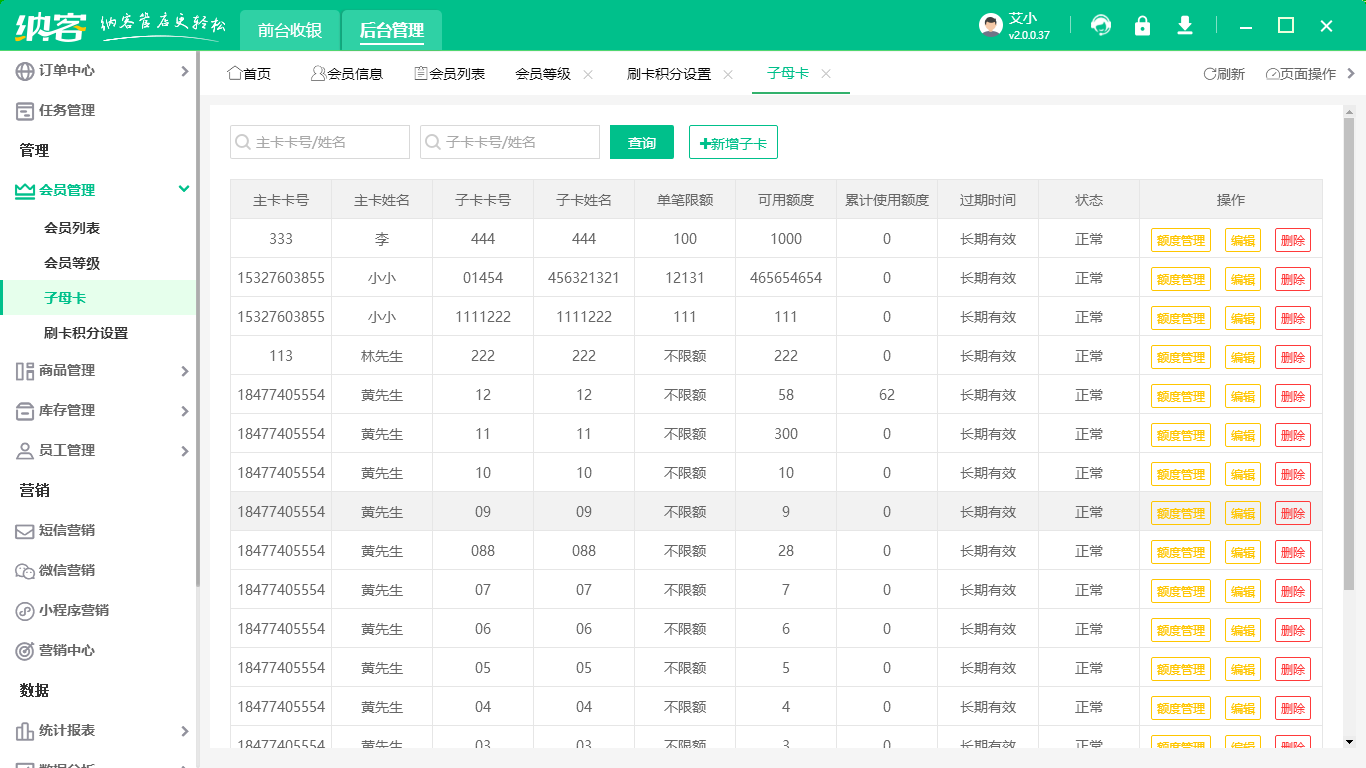The height and width of the screenshot is (768, 1366).
Task: Open 微信营销 from the sidebar
Action: click(67, 571)
